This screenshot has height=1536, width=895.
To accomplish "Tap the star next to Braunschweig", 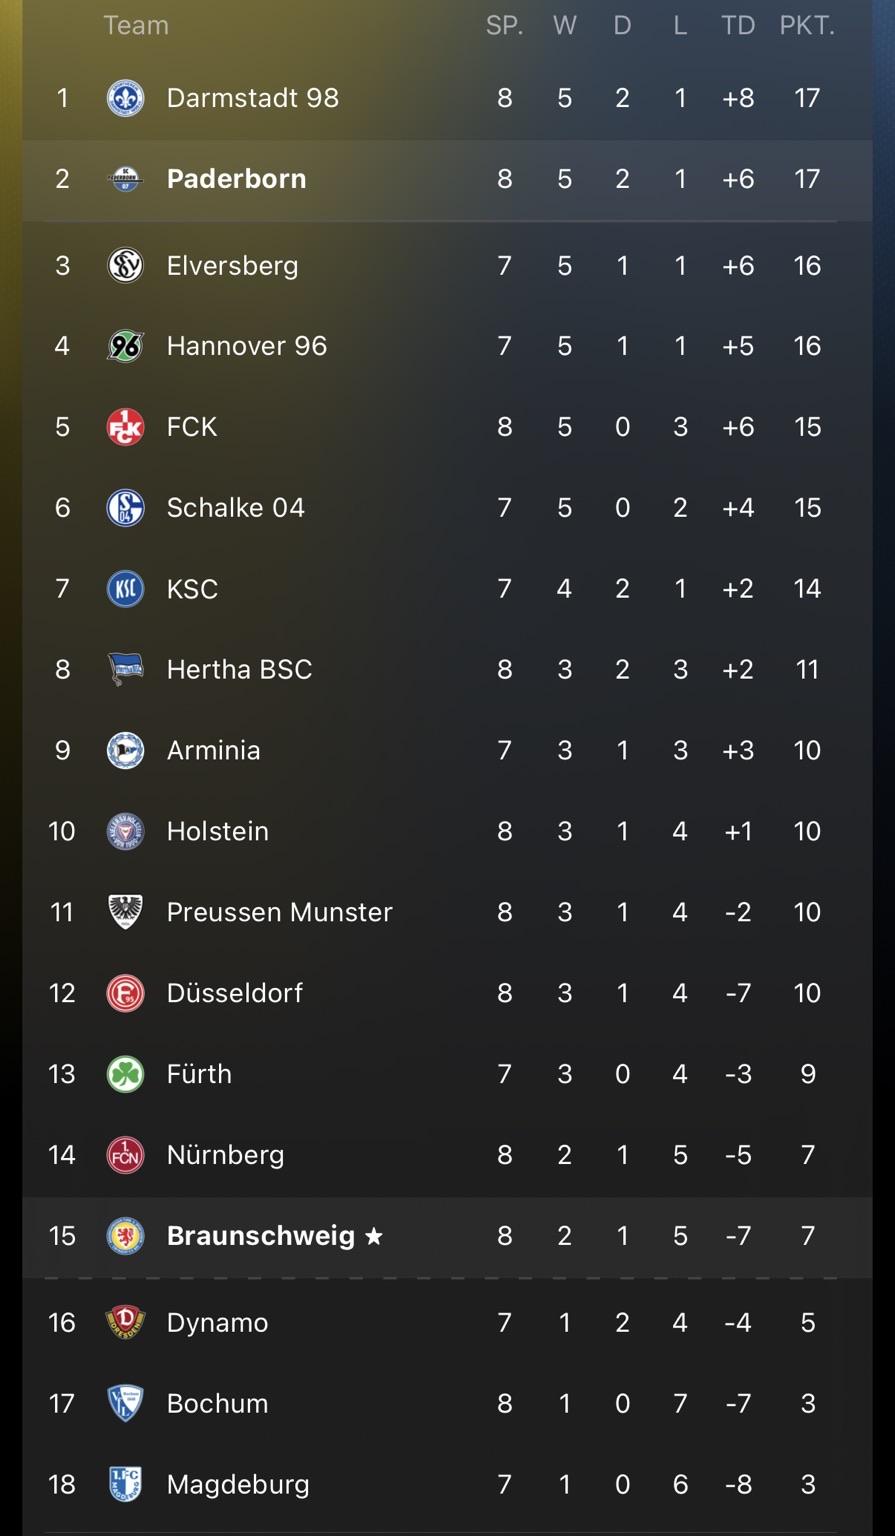I will pos(374,1237).
